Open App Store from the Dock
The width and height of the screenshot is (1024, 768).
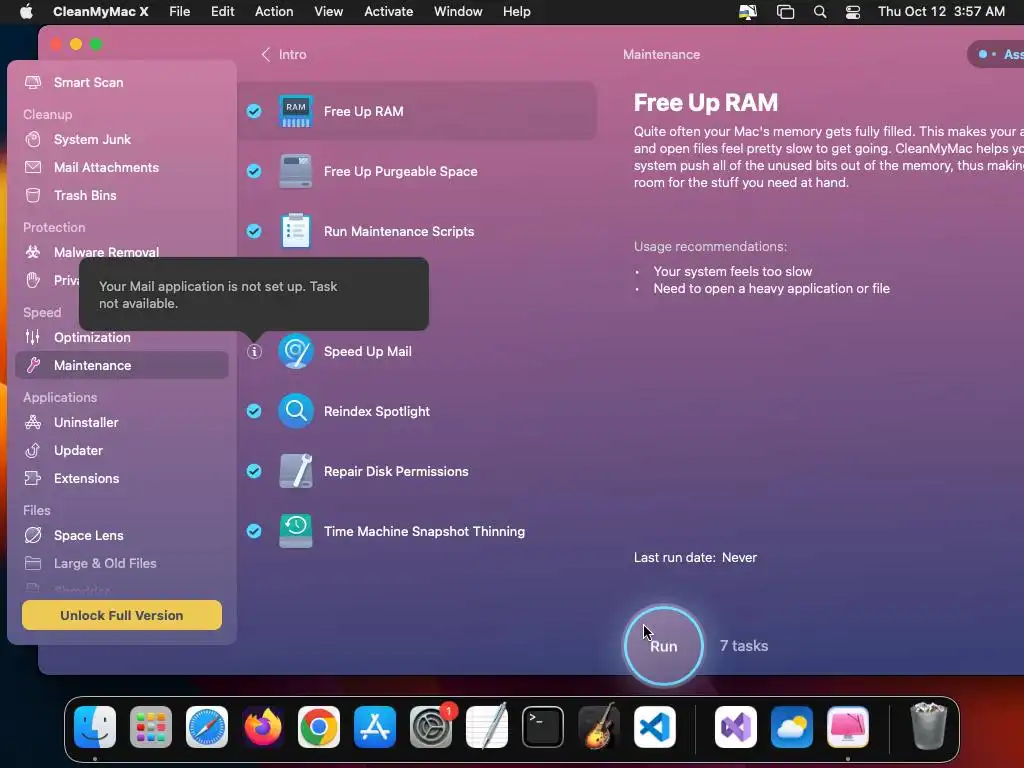(x=375, y=727)
